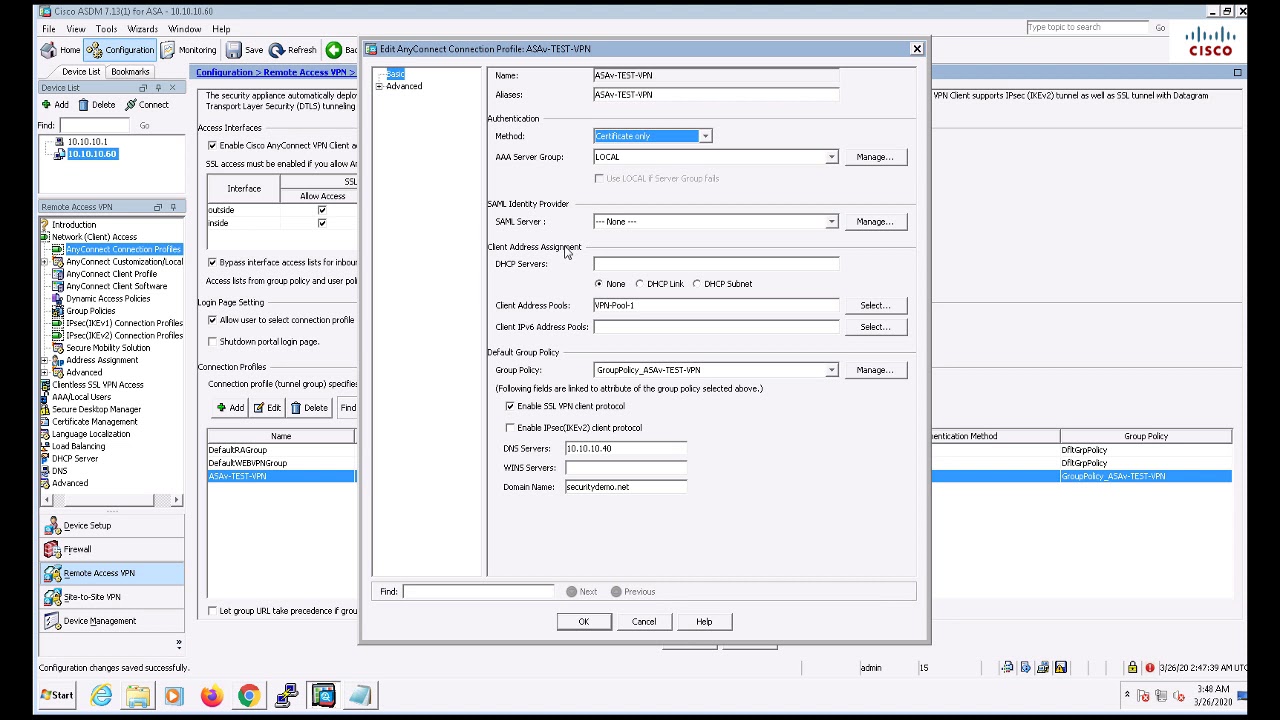
Task: Toggle Bypass interface access lists checkbox
Action: (212, 263)
